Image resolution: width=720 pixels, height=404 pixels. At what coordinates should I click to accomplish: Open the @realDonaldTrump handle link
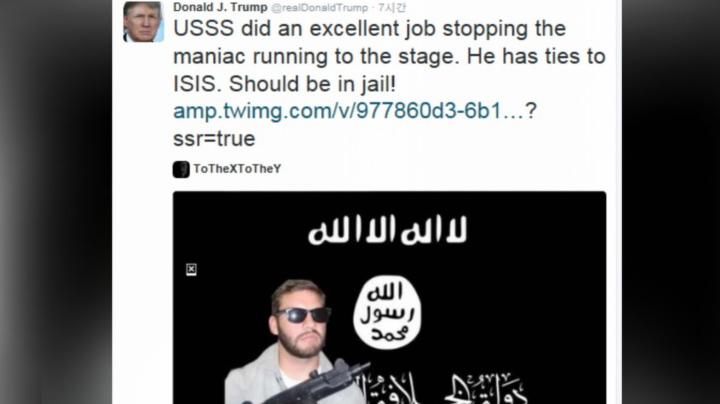pyautogui.click(x=320, y=8)
